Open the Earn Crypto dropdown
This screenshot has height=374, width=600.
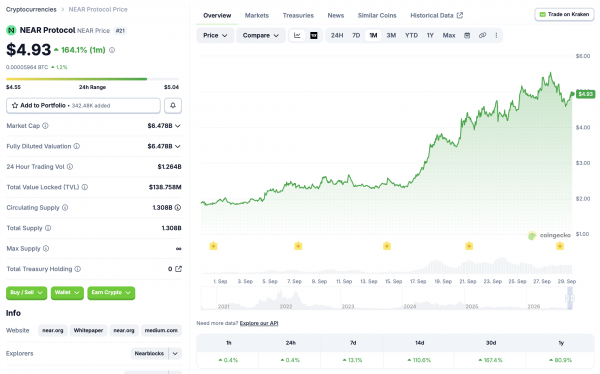click(111, 293)
